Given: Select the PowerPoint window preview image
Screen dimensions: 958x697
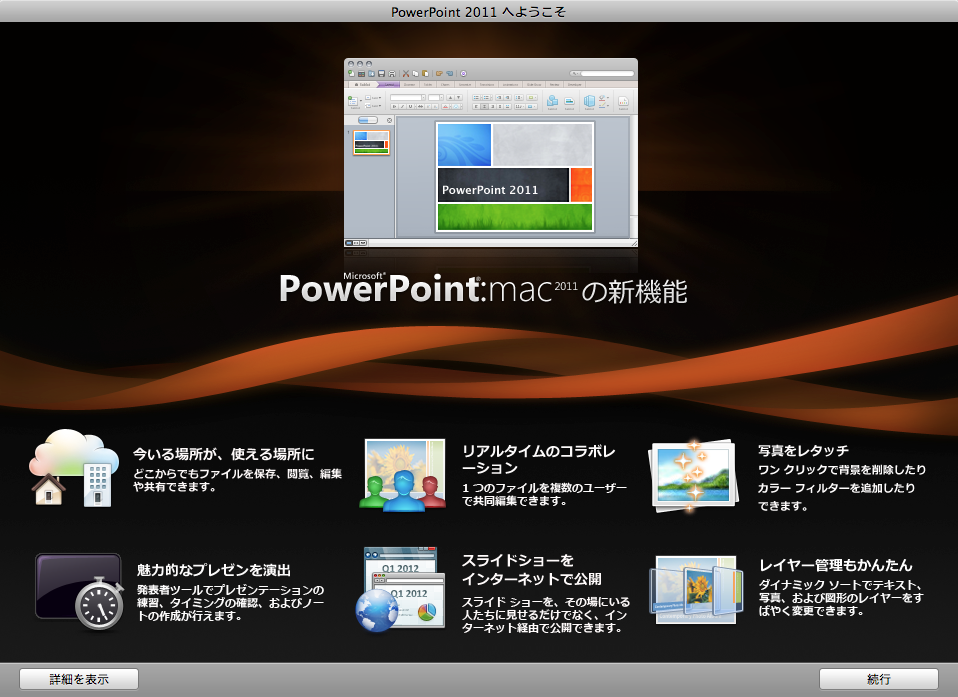Looking at the screenshot, I should point(491,153).
